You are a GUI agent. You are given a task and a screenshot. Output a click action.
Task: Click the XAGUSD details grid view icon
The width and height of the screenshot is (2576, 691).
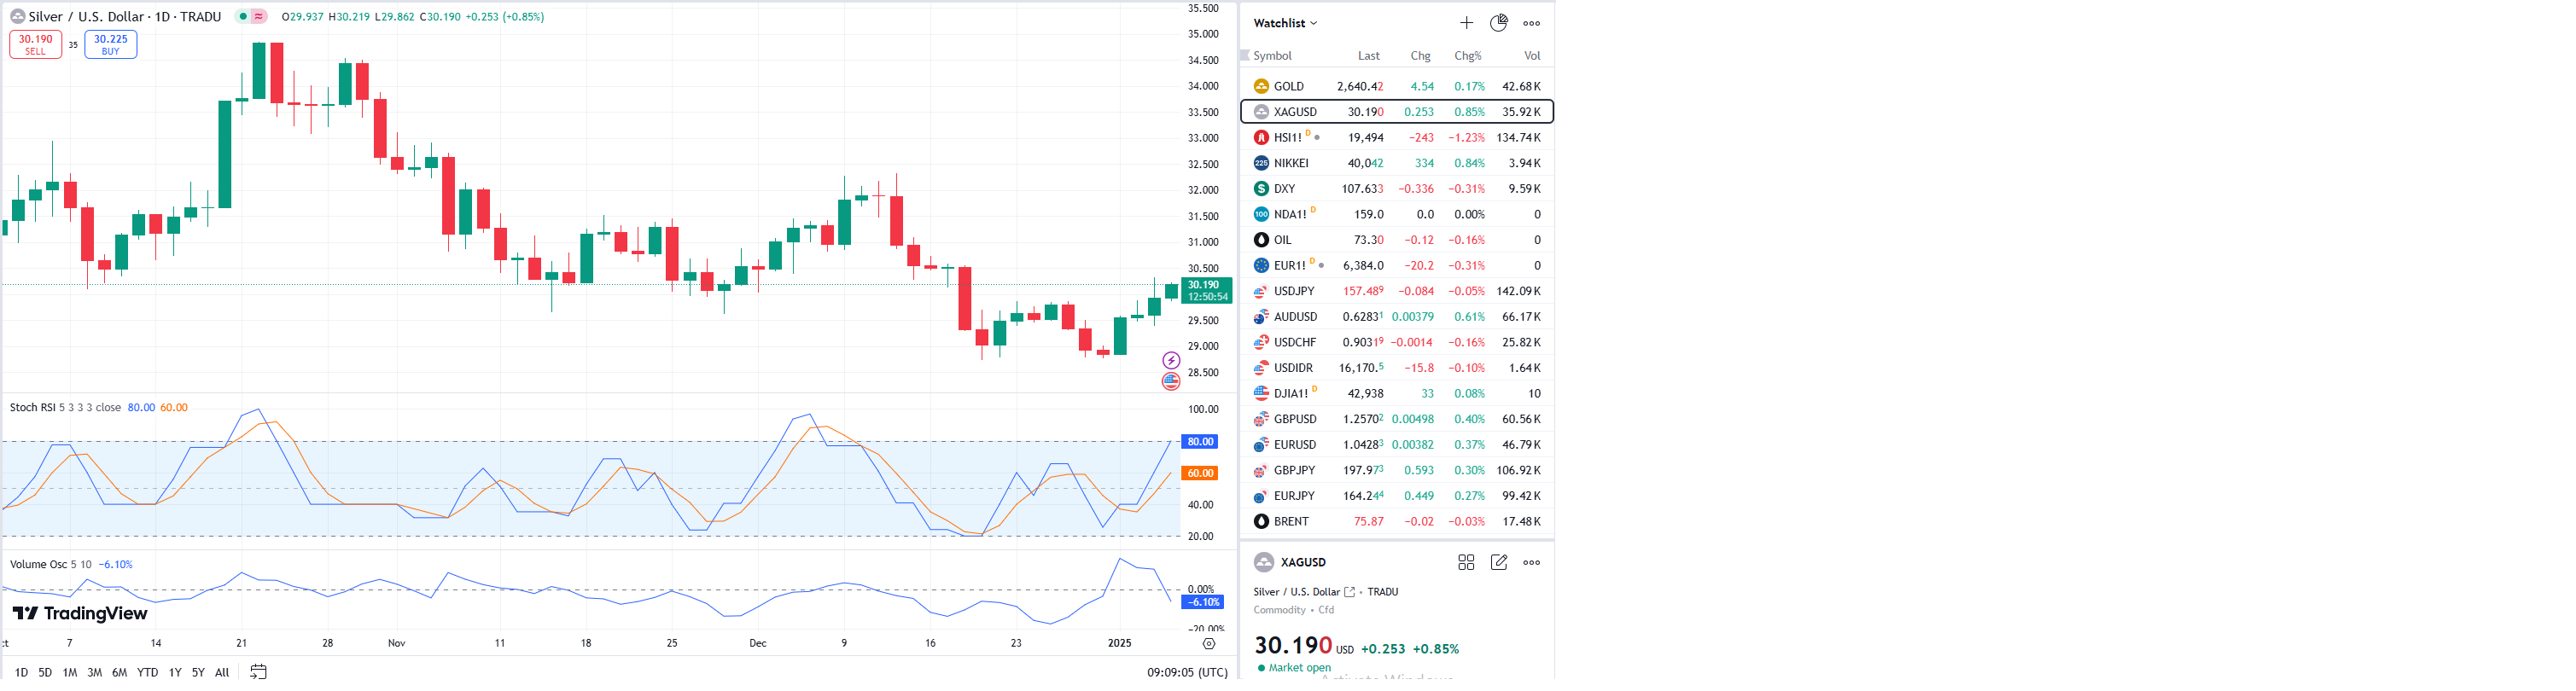coord(1466,563)
